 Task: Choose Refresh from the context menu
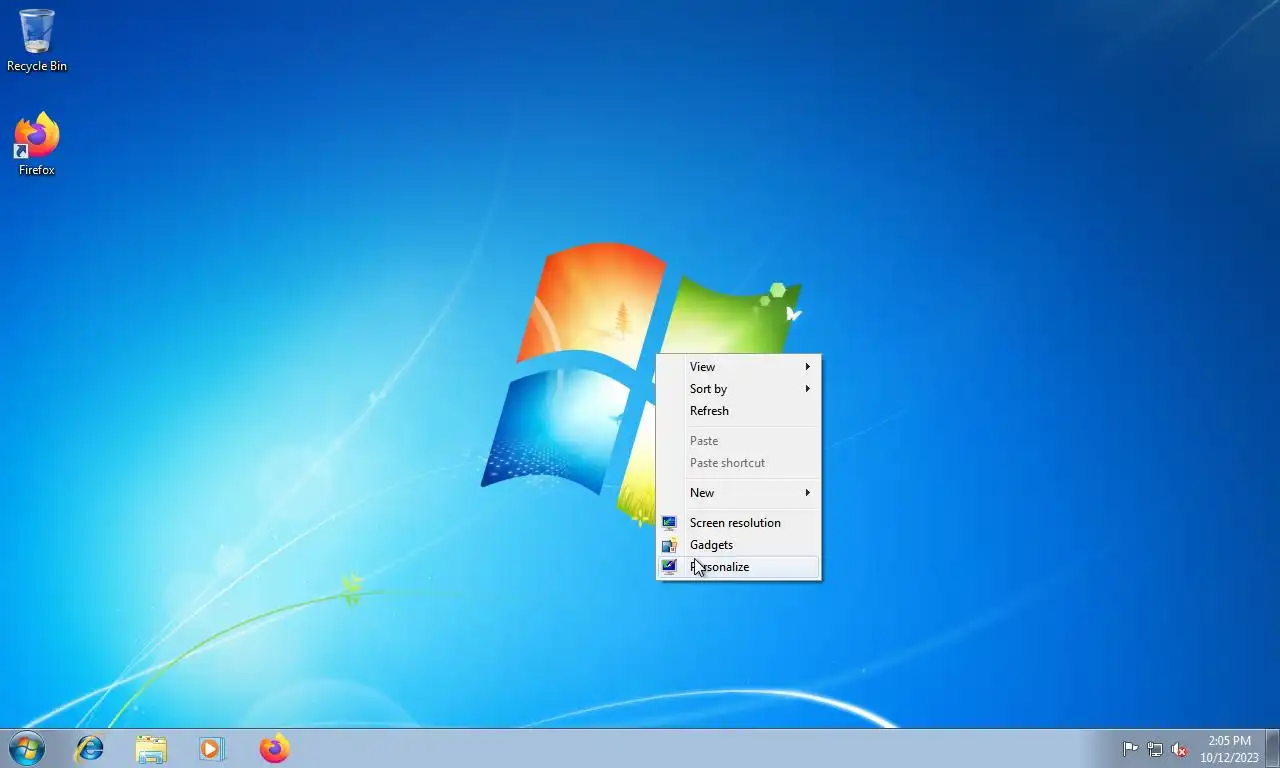tap(738, 411)
